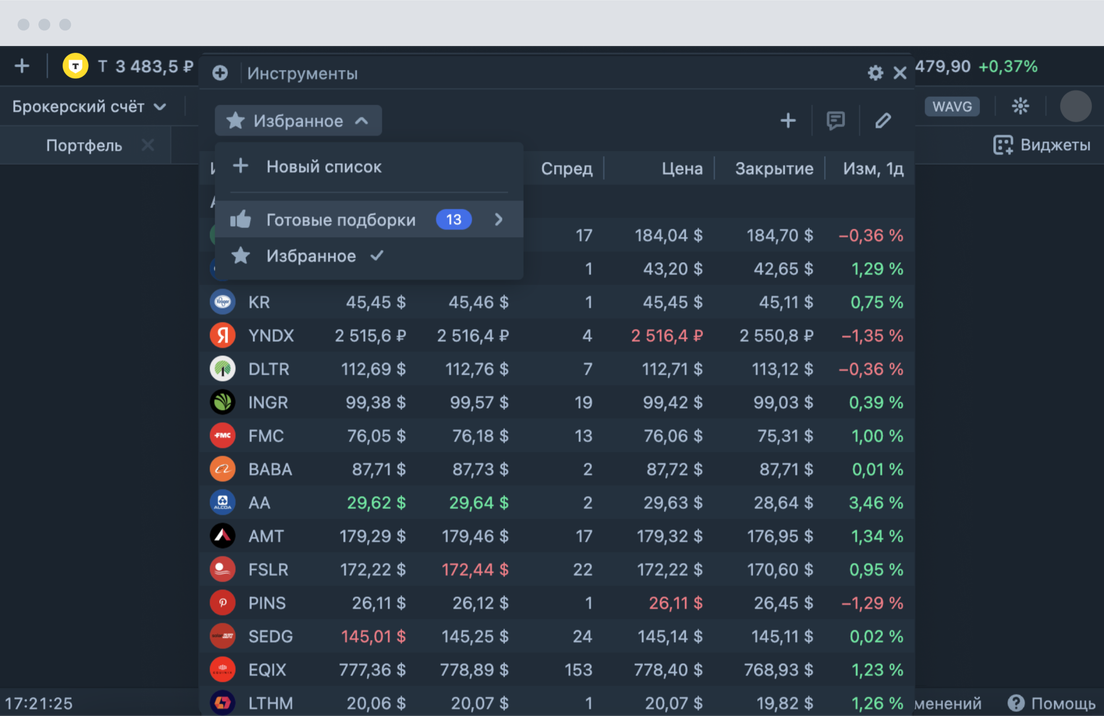Open the Виджеты button
Image resolution: width=1104 pixels, height=716 pixels.
pyautogui.click(x=1041, y=145)
